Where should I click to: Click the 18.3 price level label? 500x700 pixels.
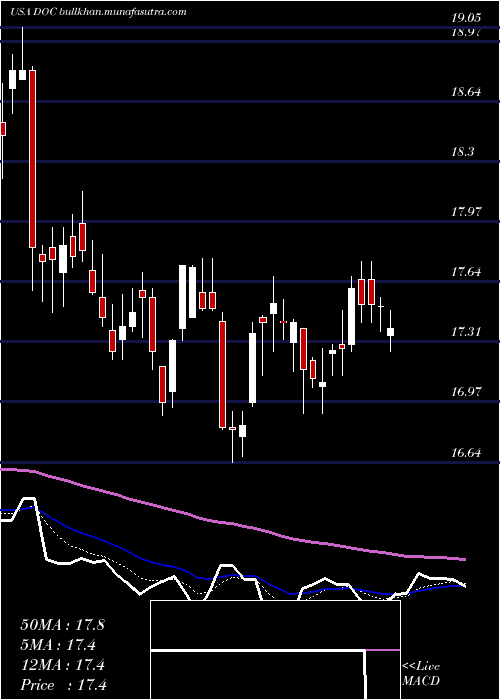(x=462, y=152)
